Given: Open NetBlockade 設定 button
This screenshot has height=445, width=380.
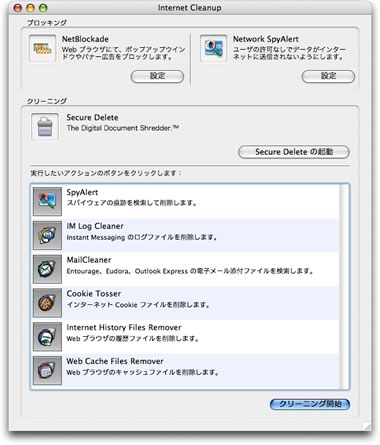Looking at the screenshot, I should (x=157, y=76).
